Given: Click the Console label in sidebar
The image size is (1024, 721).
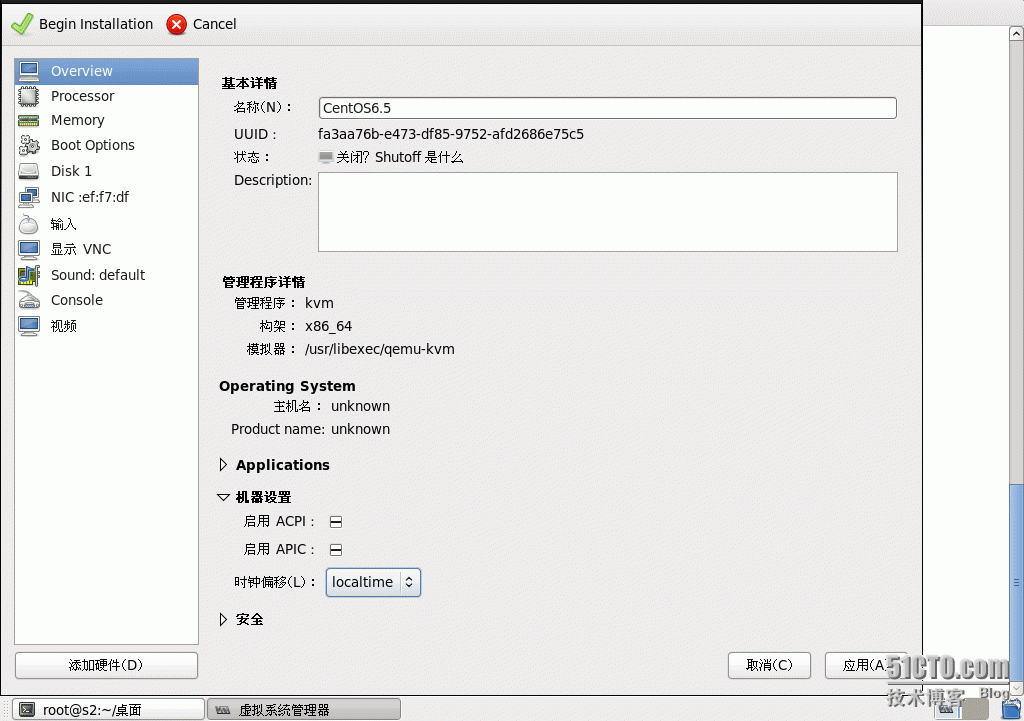Looking at the screenshot, I should tap(77, 300).
